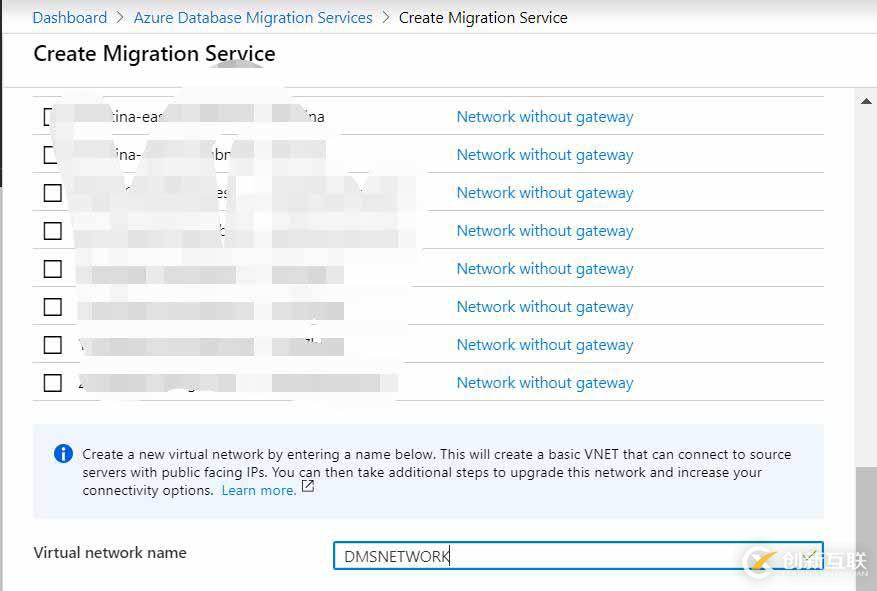Viewport: 877px width, 591px height.
Task: Click the scrollbar up arrow
Action: [866, 101]
